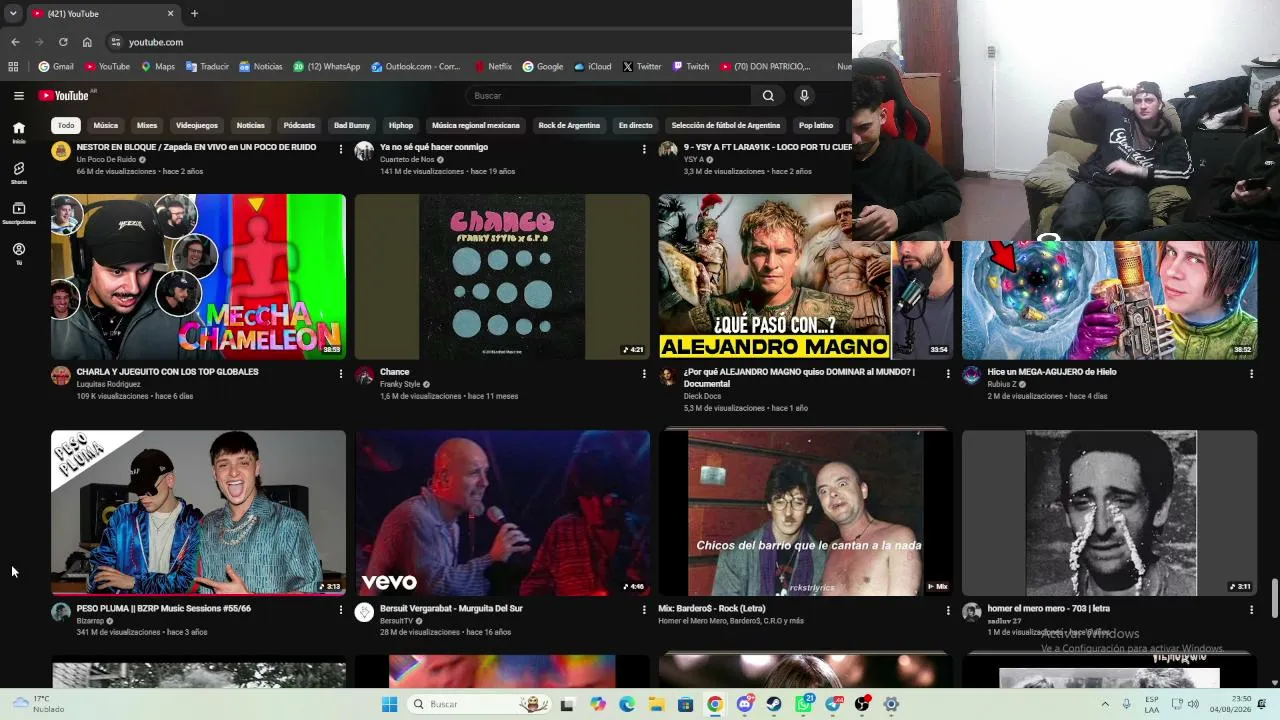This screenshot has width=1280, height=720.
Task: Open options menu for ALEJANDRO MAGNO documentary
Action: tap(948, 374)
